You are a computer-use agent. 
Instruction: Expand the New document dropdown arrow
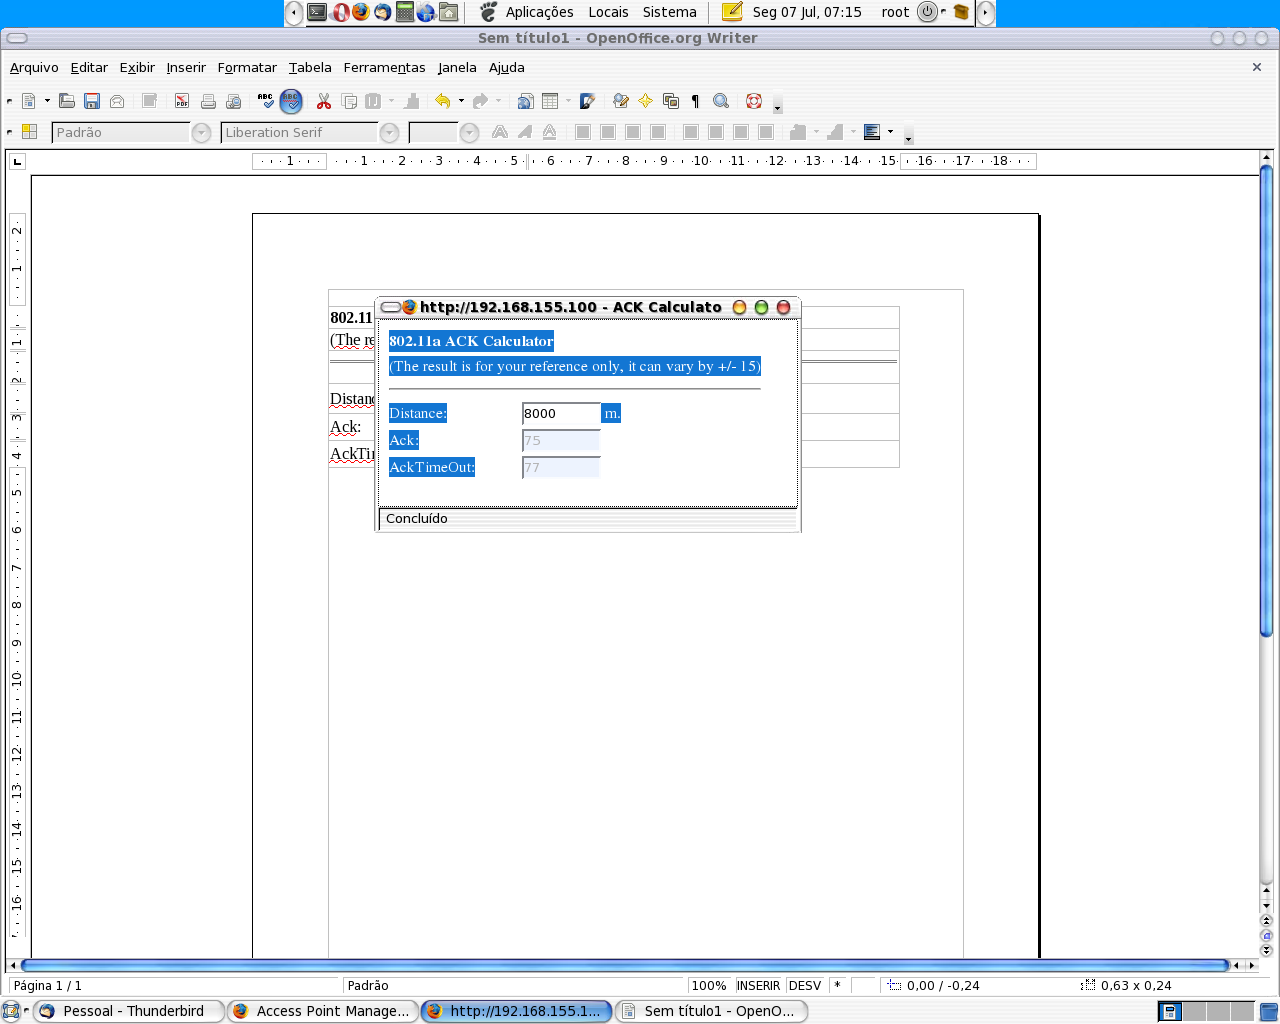pyautogui.click(x=47, y=101)
